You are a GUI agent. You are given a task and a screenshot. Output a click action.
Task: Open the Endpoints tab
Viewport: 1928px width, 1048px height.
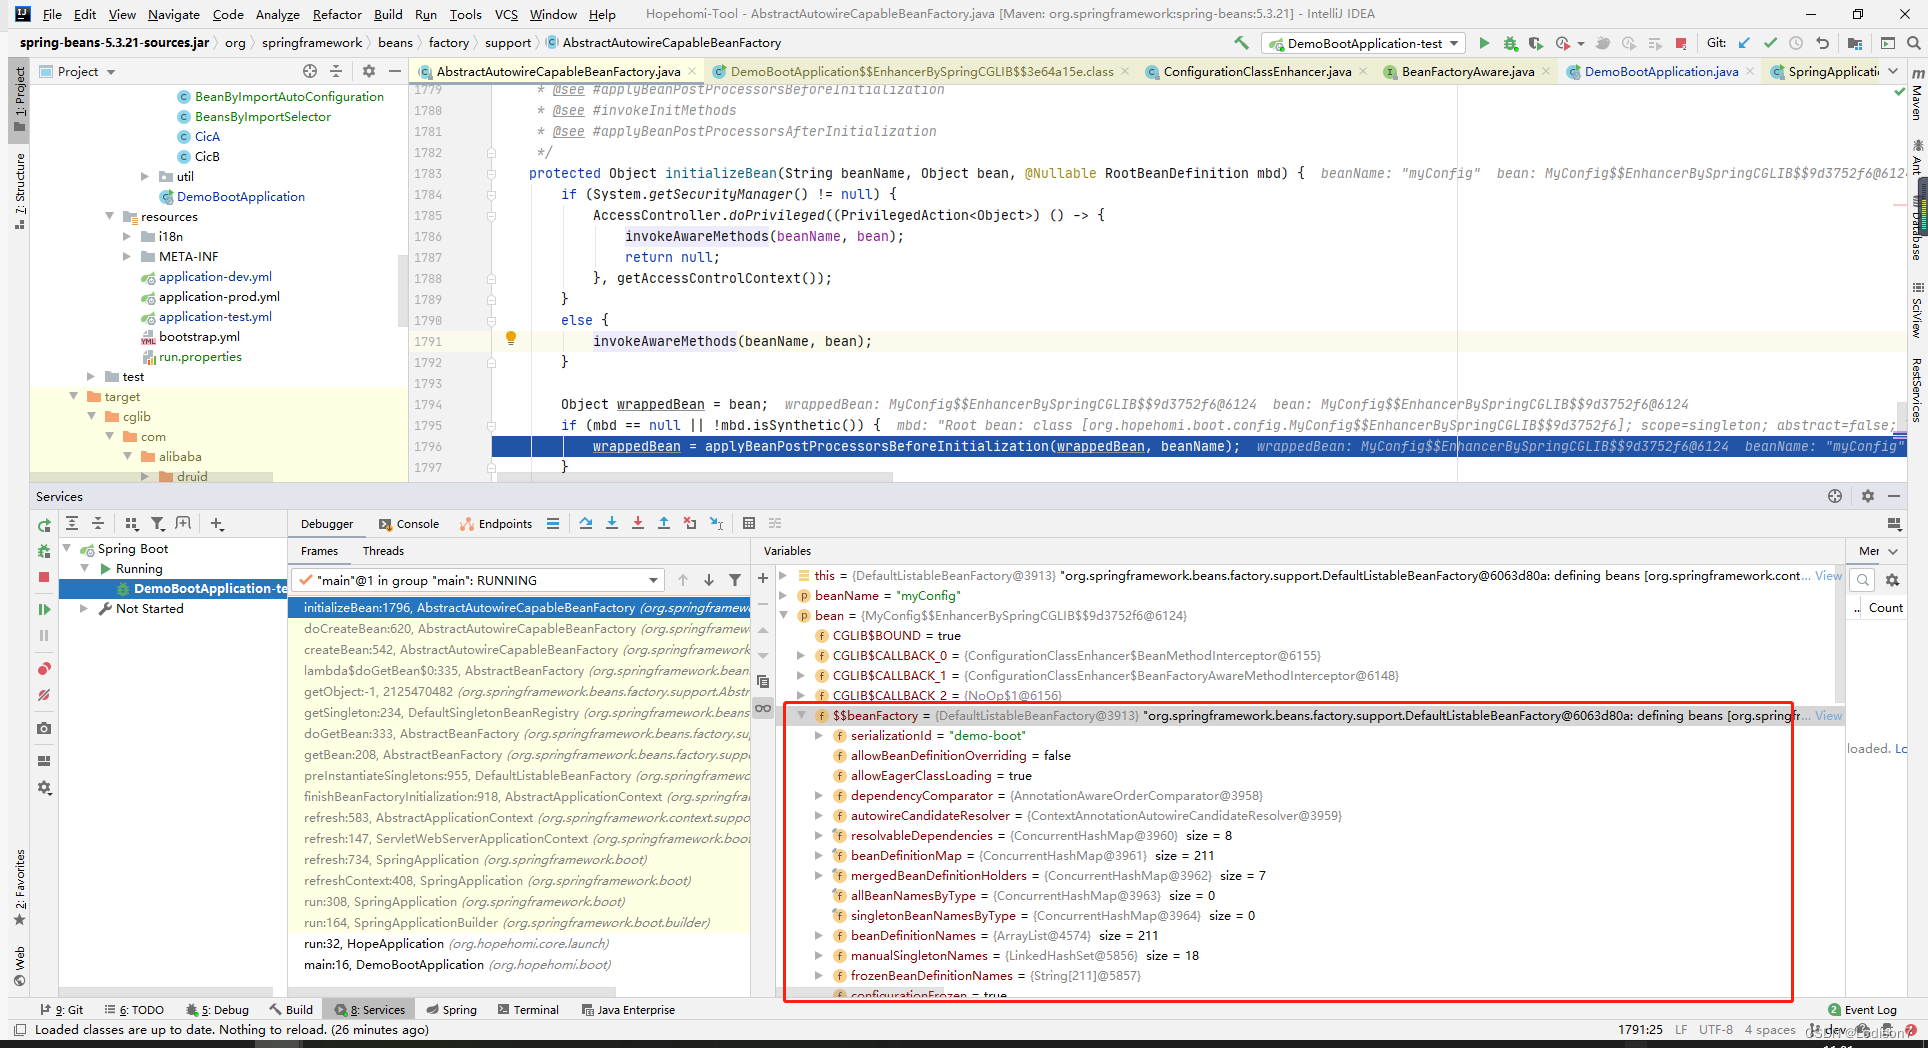point(496,524)
